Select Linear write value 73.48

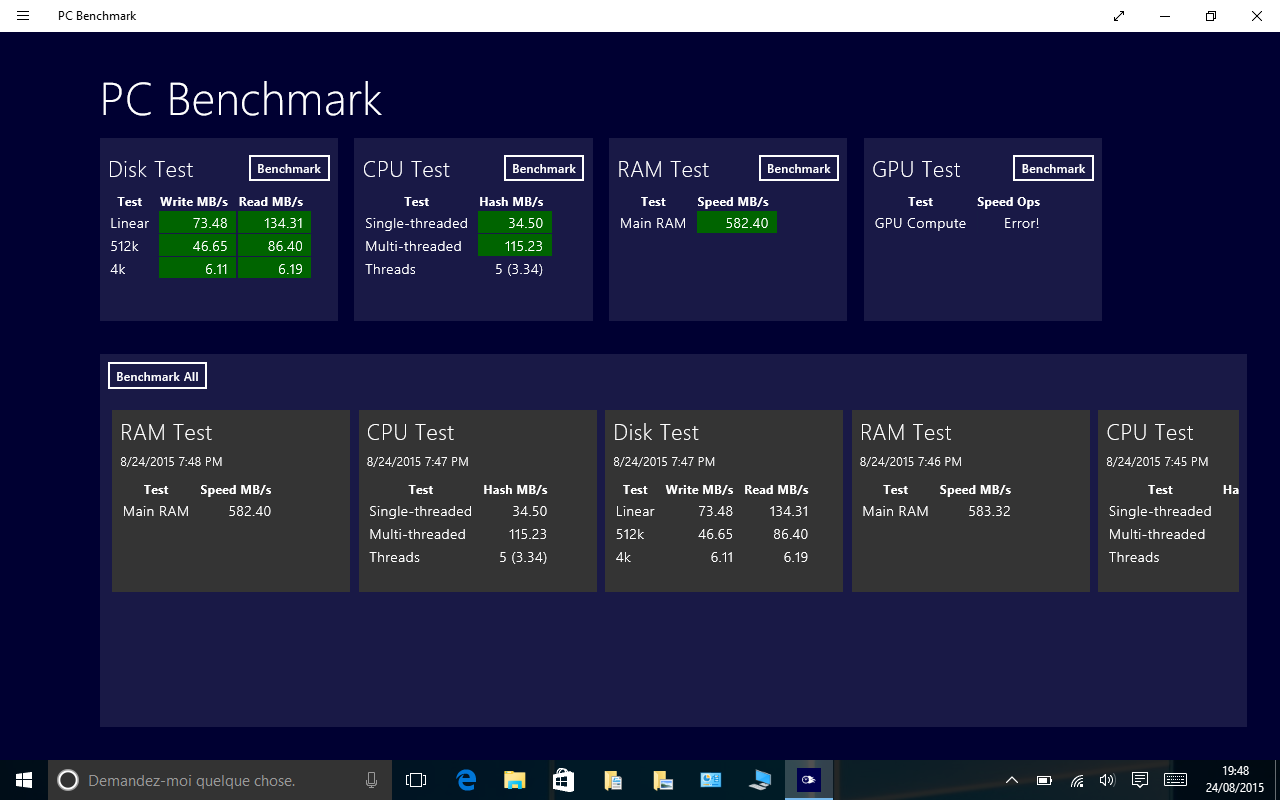click(x=198, y=223)
